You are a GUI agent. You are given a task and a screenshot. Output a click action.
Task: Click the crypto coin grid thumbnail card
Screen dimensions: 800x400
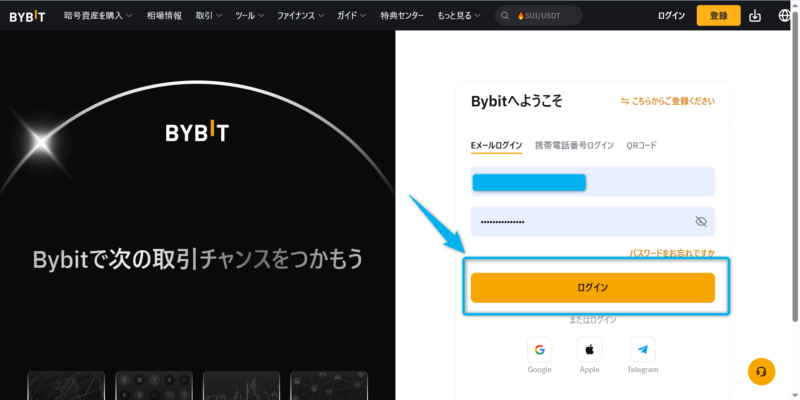(x=154, y=385)
